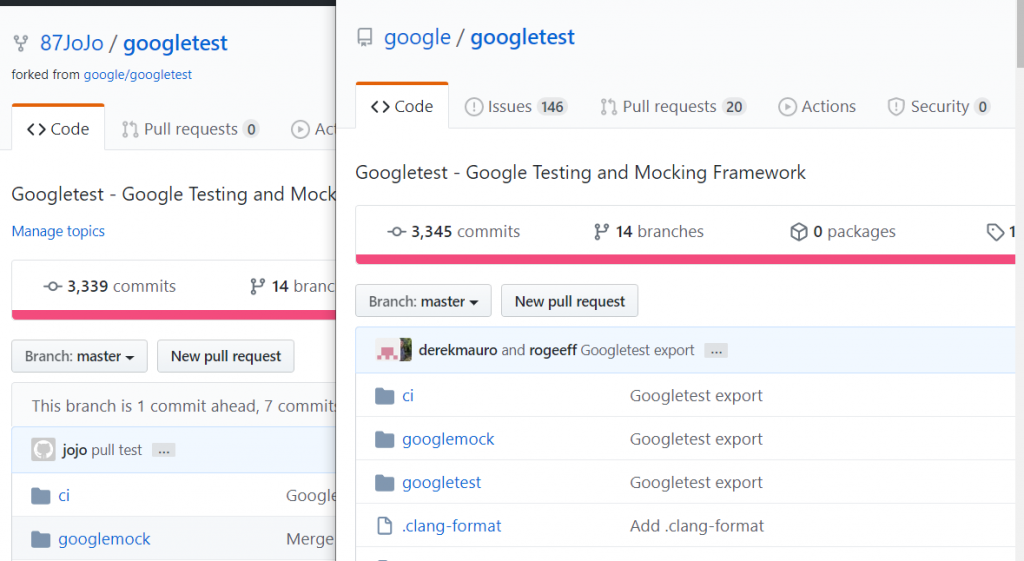The height and width of the screenshot is (561, 1024).
Task: Expand ellipsis next to jojo pull test
Action: pos(164,451)
